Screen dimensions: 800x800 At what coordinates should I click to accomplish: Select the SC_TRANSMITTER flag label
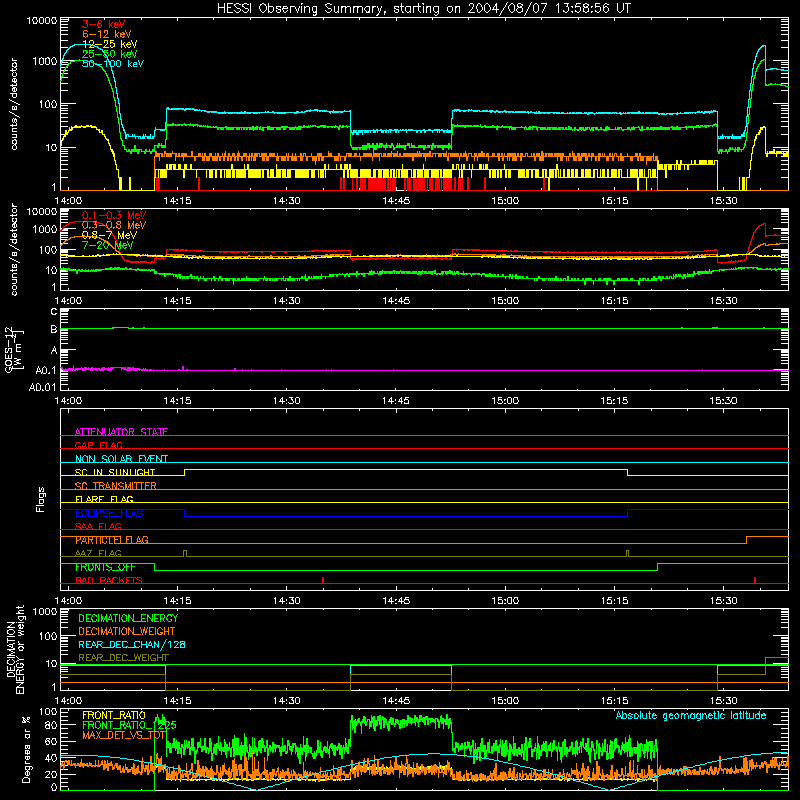(x=116, y=486)
